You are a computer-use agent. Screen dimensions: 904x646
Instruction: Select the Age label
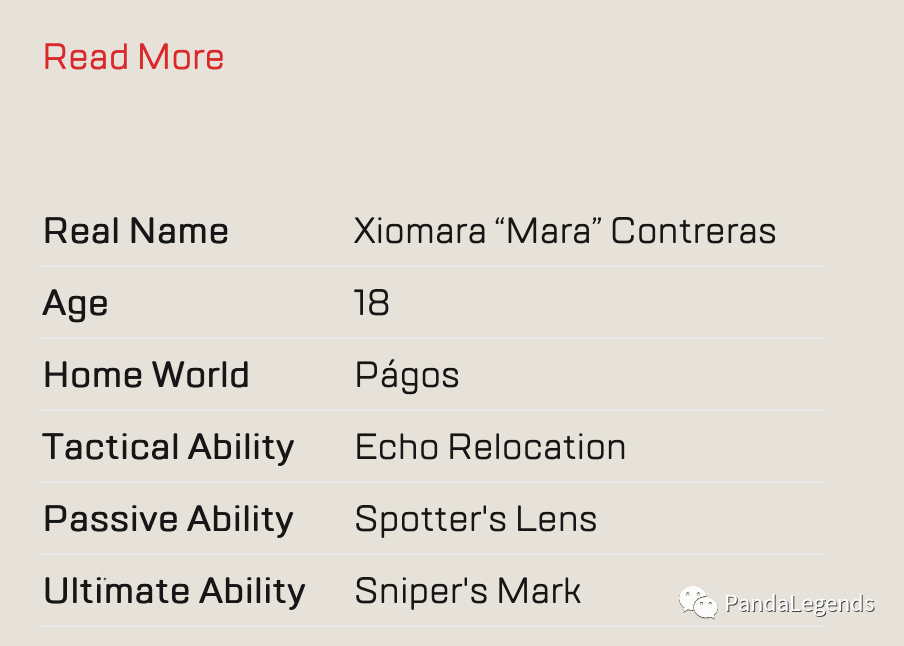coord(76,304)
